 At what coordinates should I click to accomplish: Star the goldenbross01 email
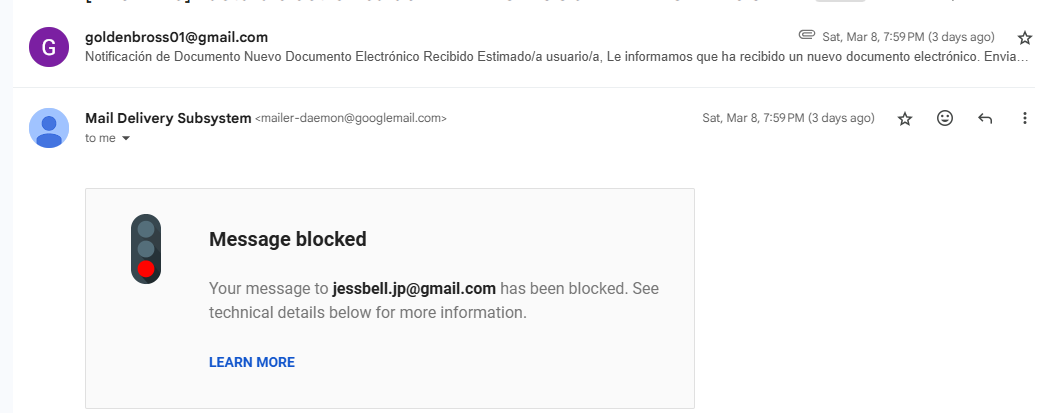[1025, 36]
